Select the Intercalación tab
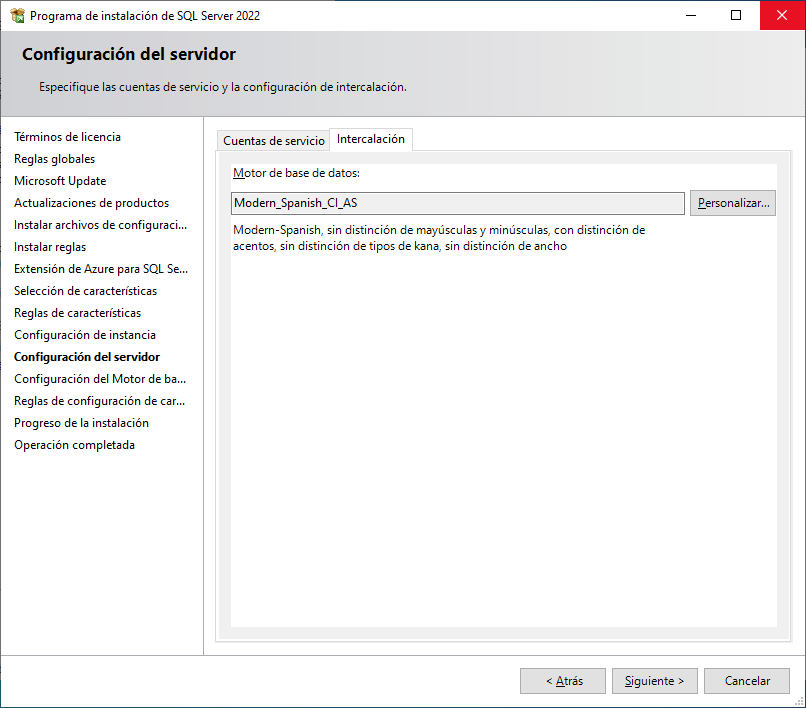806x708 pixels. (x=371, y=139)
